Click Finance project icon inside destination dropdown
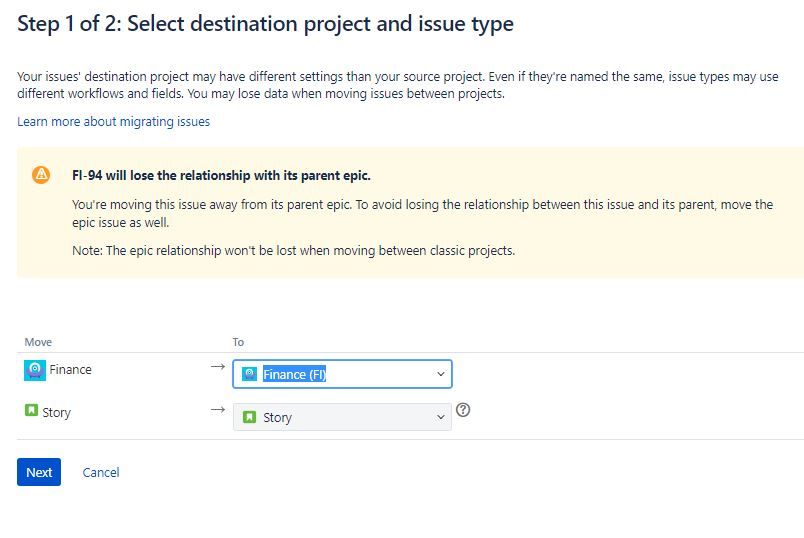 pos(249,374)
